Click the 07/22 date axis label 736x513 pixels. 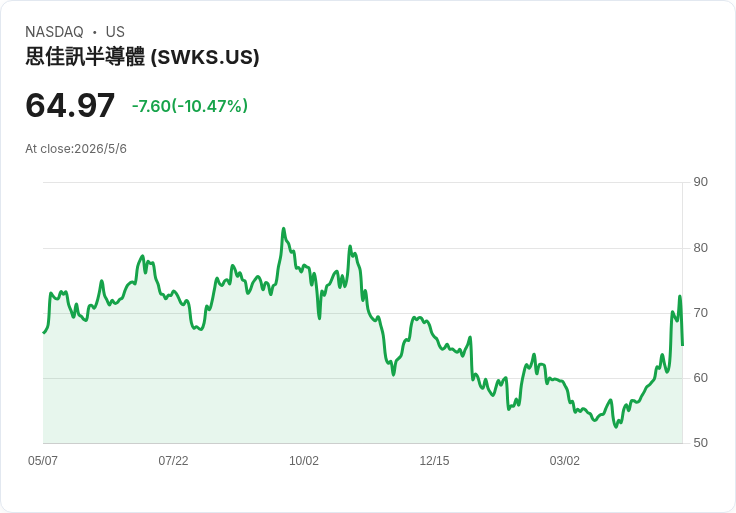[x=173, y=460]
